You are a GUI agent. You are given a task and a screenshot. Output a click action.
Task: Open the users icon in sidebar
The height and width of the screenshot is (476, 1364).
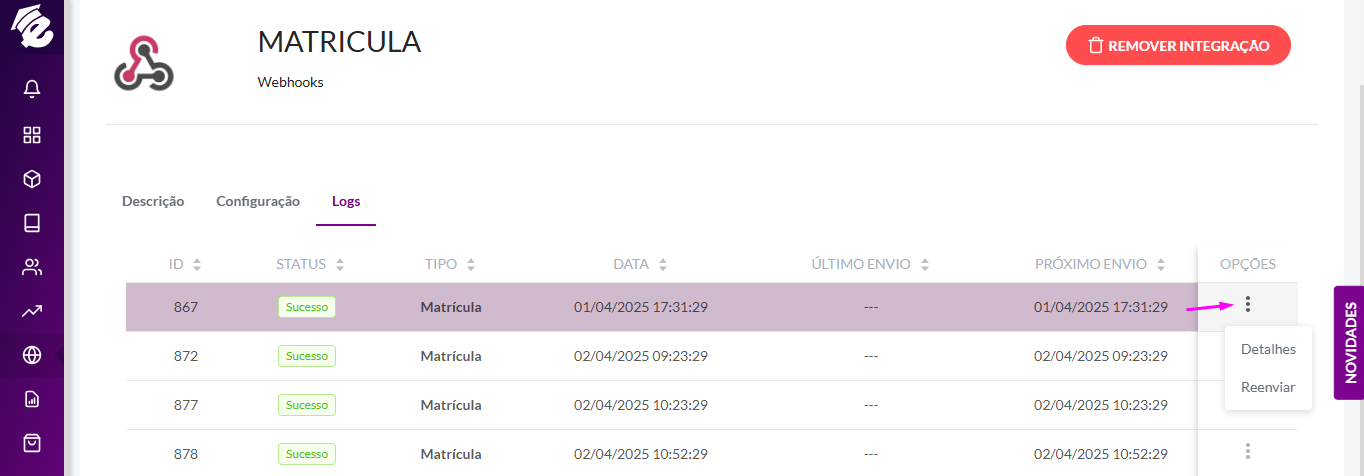click(x=32, y=267)
